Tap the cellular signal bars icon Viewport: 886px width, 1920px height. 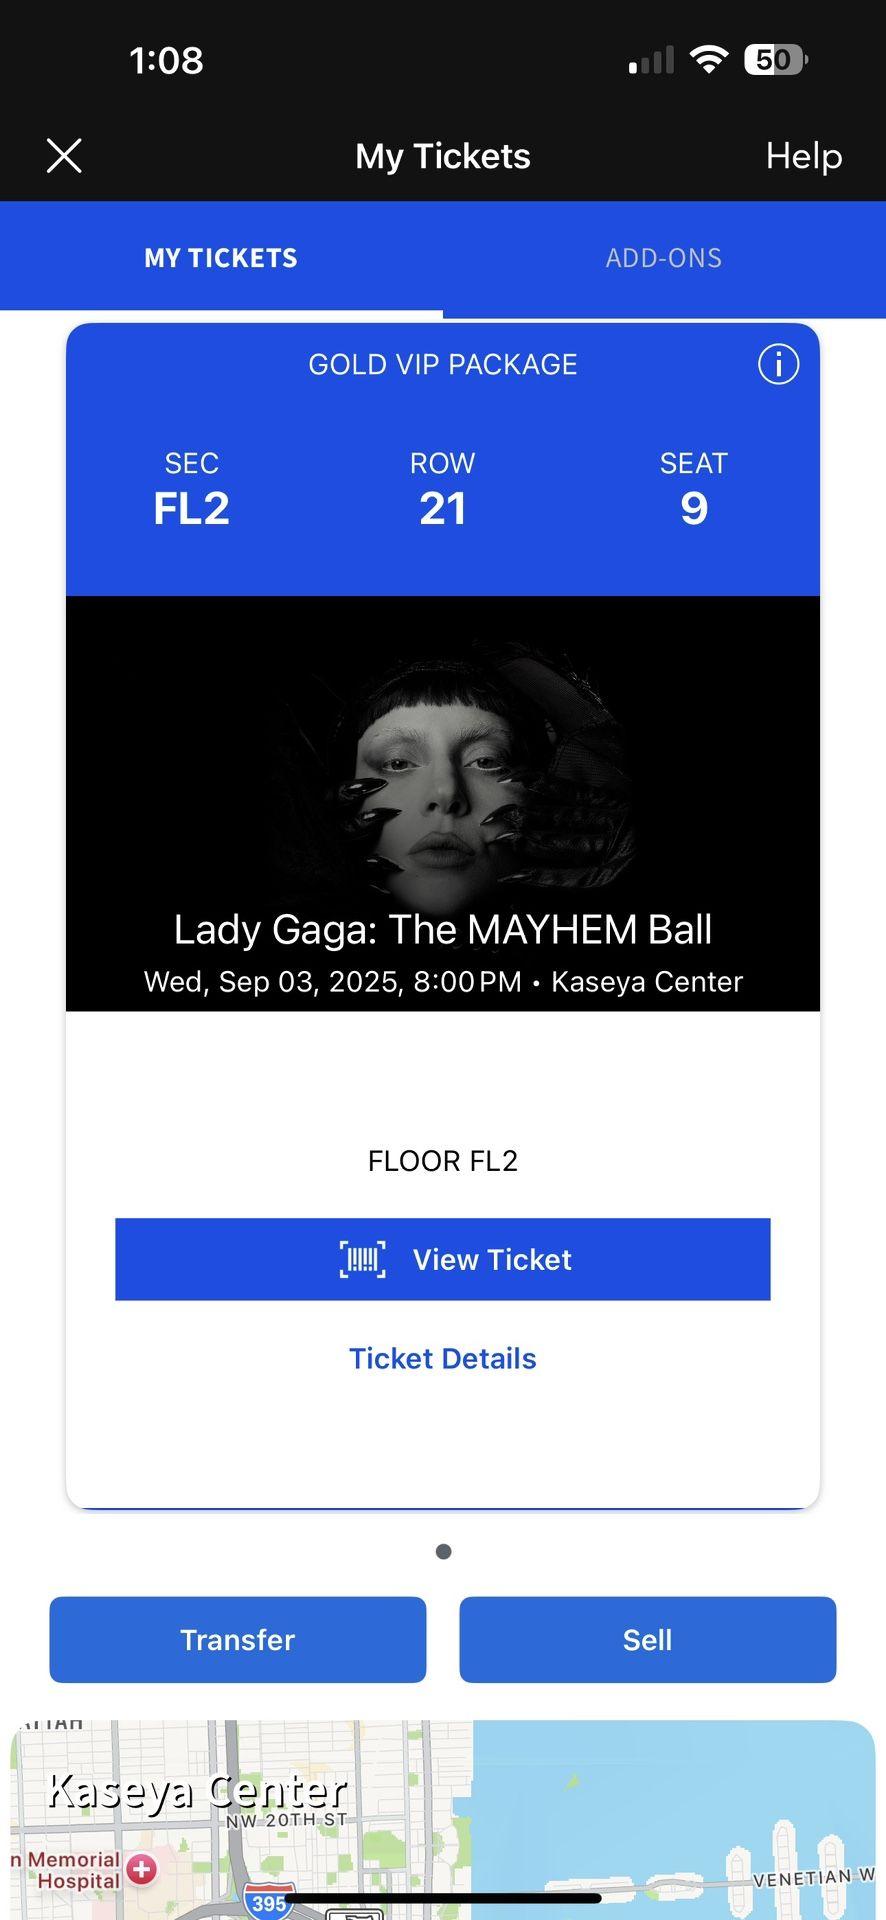pos(651,61)
